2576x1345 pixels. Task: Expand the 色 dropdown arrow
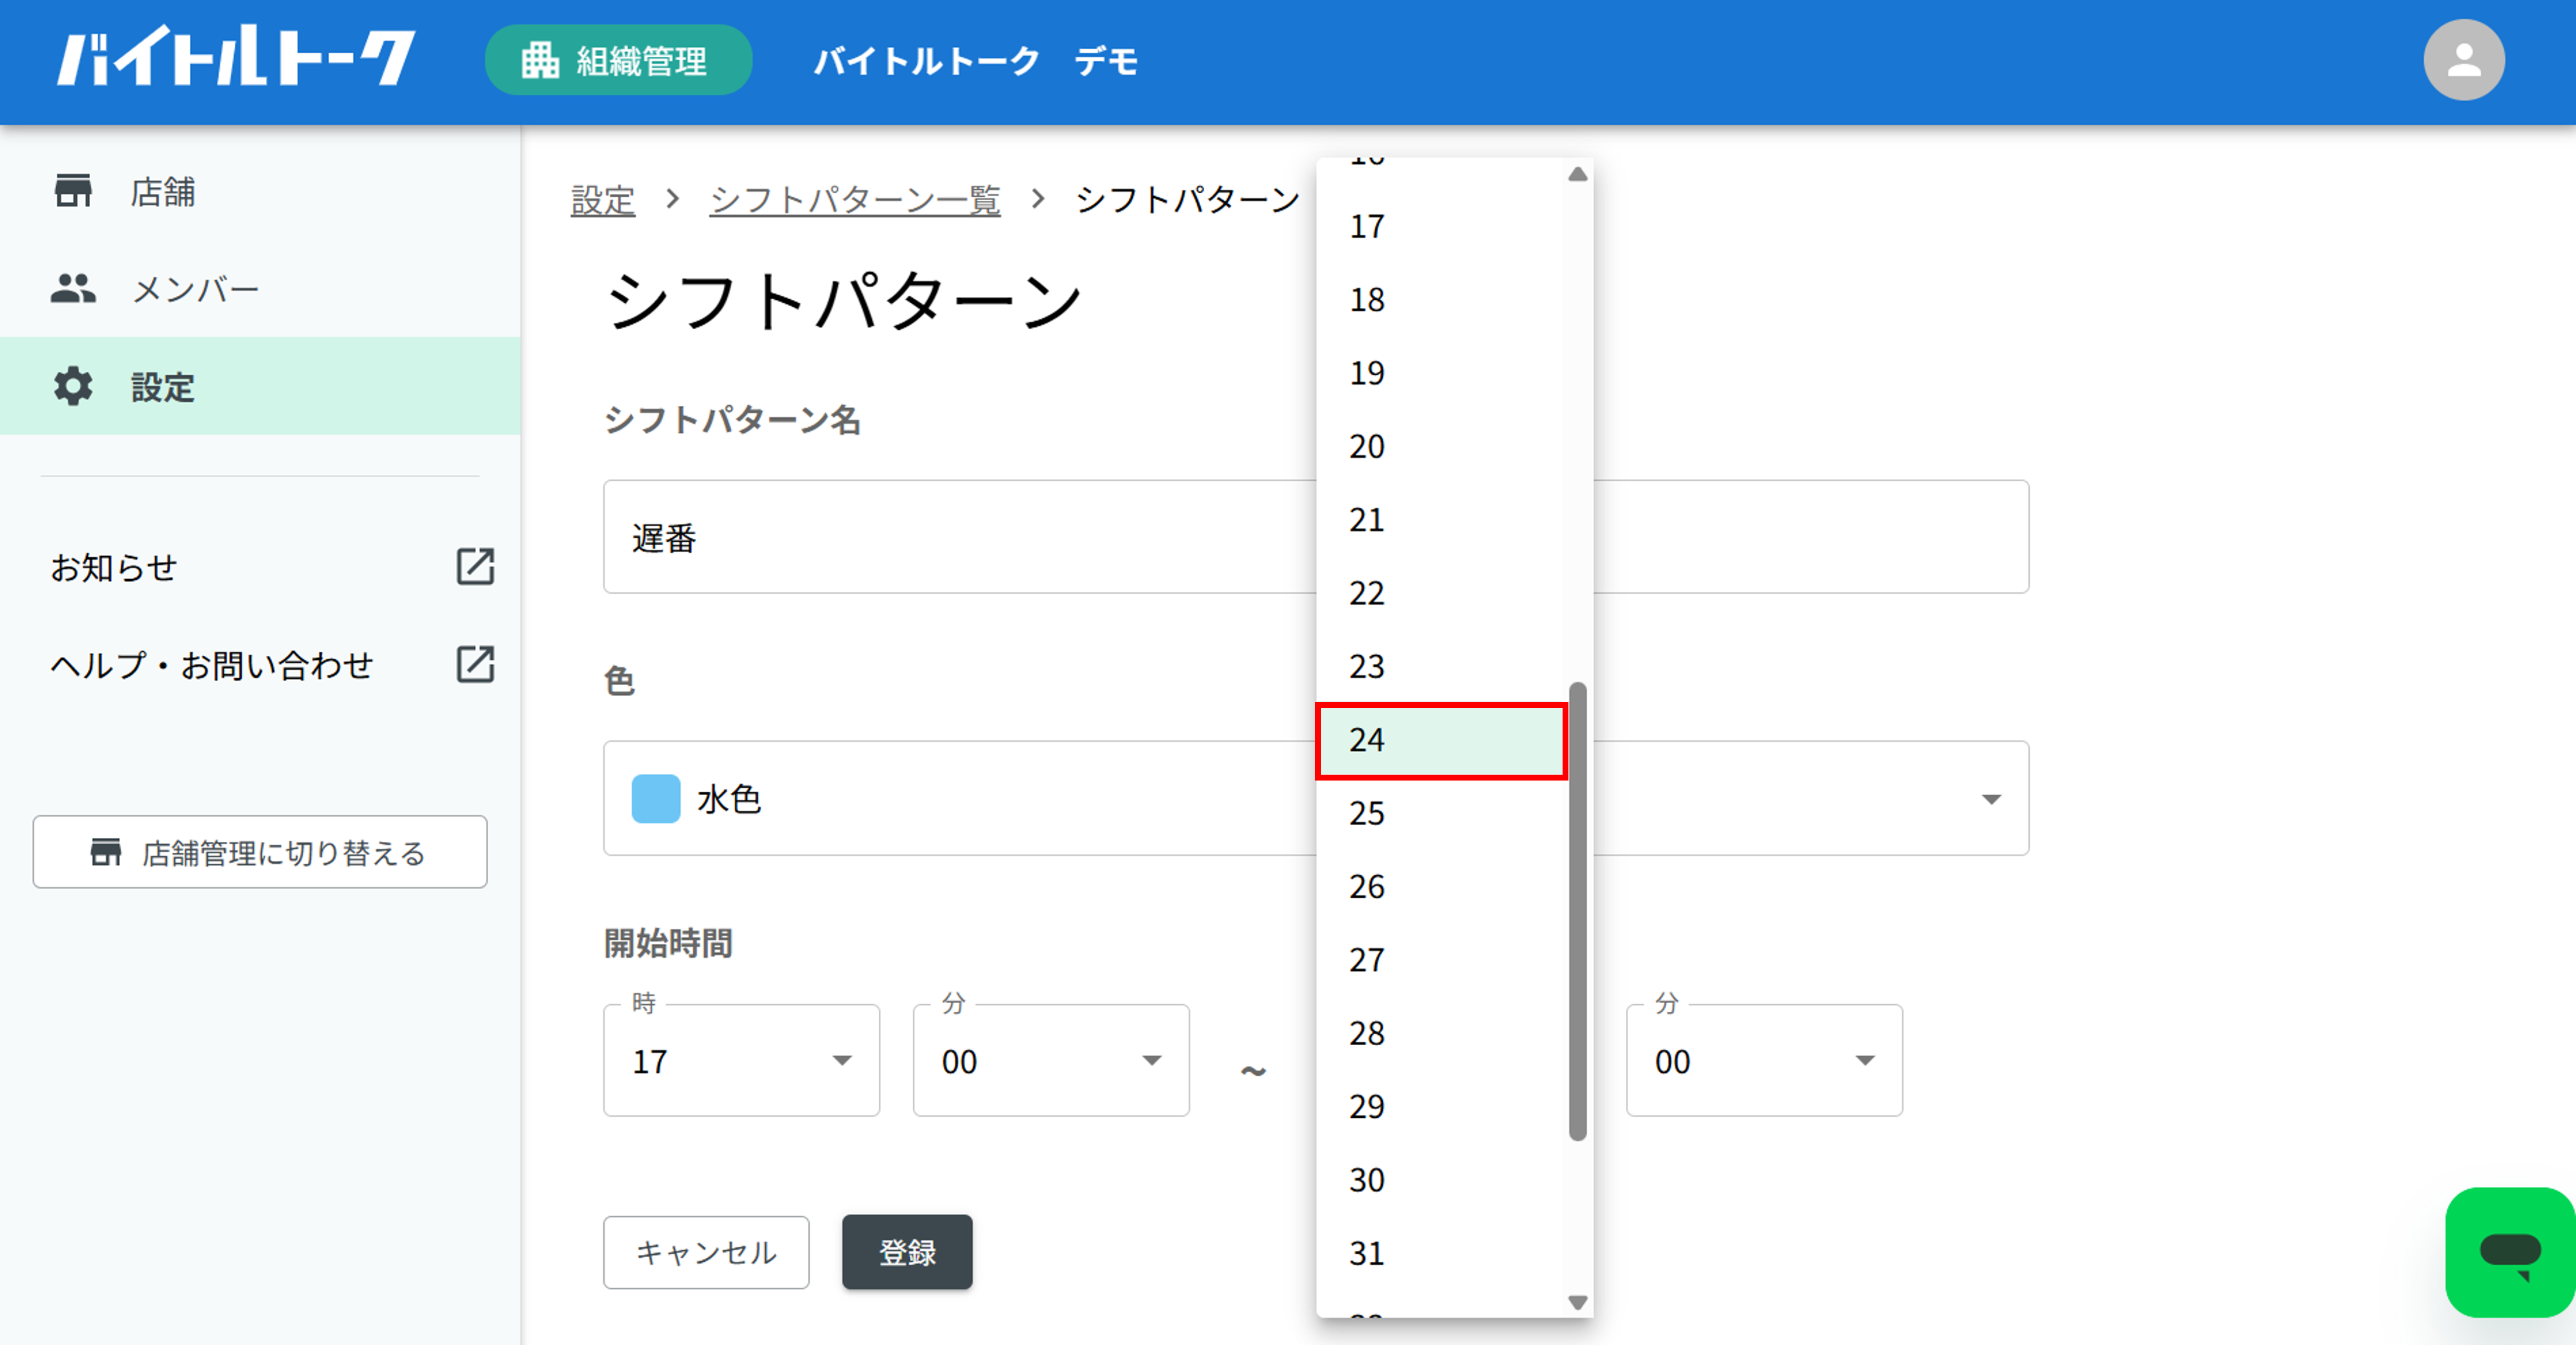click(x=1991, y=799)
